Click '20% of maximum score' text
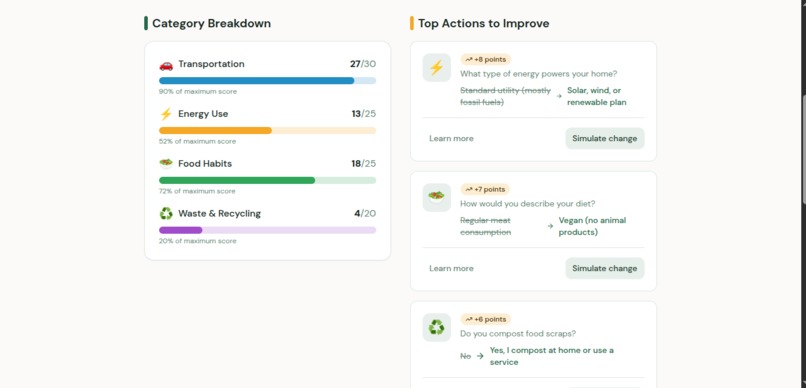806x388 pixels. pyautogui.click(x=197, y=241)
